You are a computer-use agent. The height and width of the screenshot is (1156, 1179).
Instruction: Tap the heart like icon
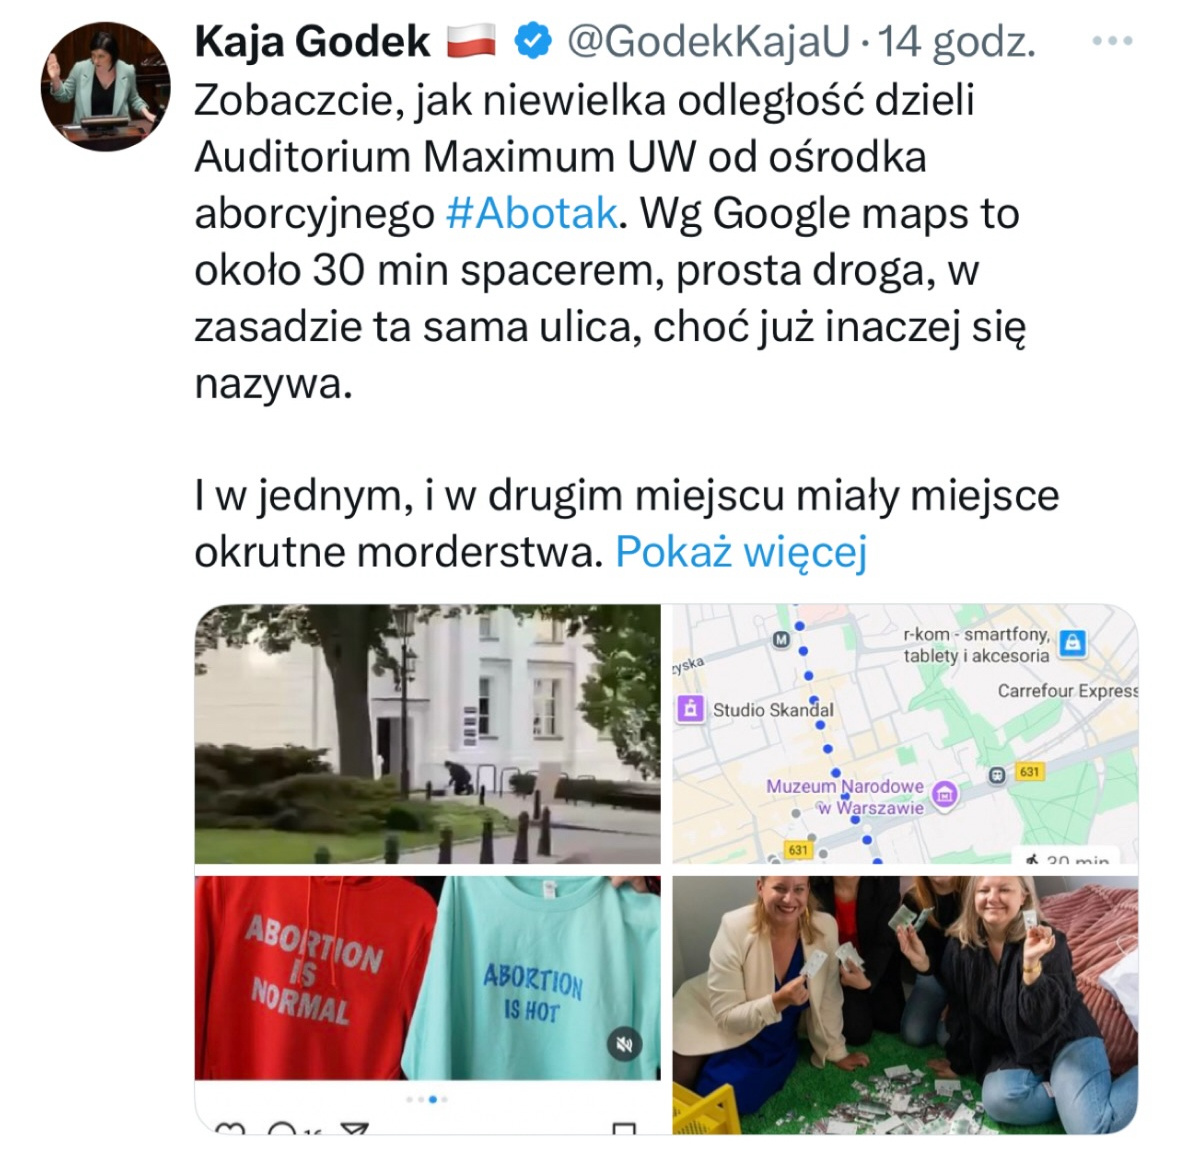[230, 1128]
